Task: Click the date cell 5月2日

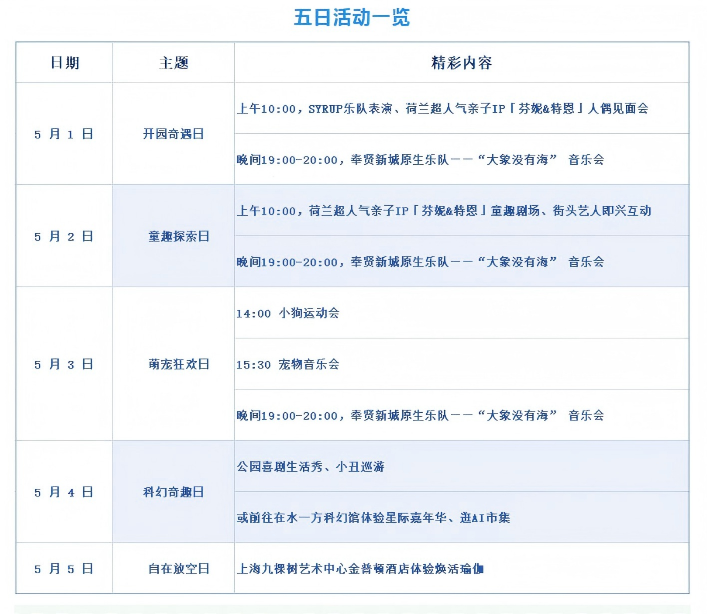Action: click(64, 236)
